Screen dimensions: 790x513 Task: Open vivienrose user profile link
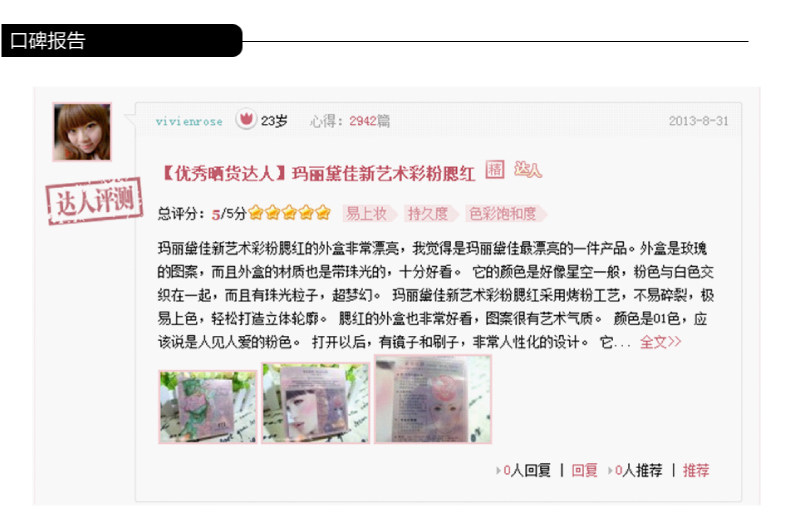pos(189,121)
